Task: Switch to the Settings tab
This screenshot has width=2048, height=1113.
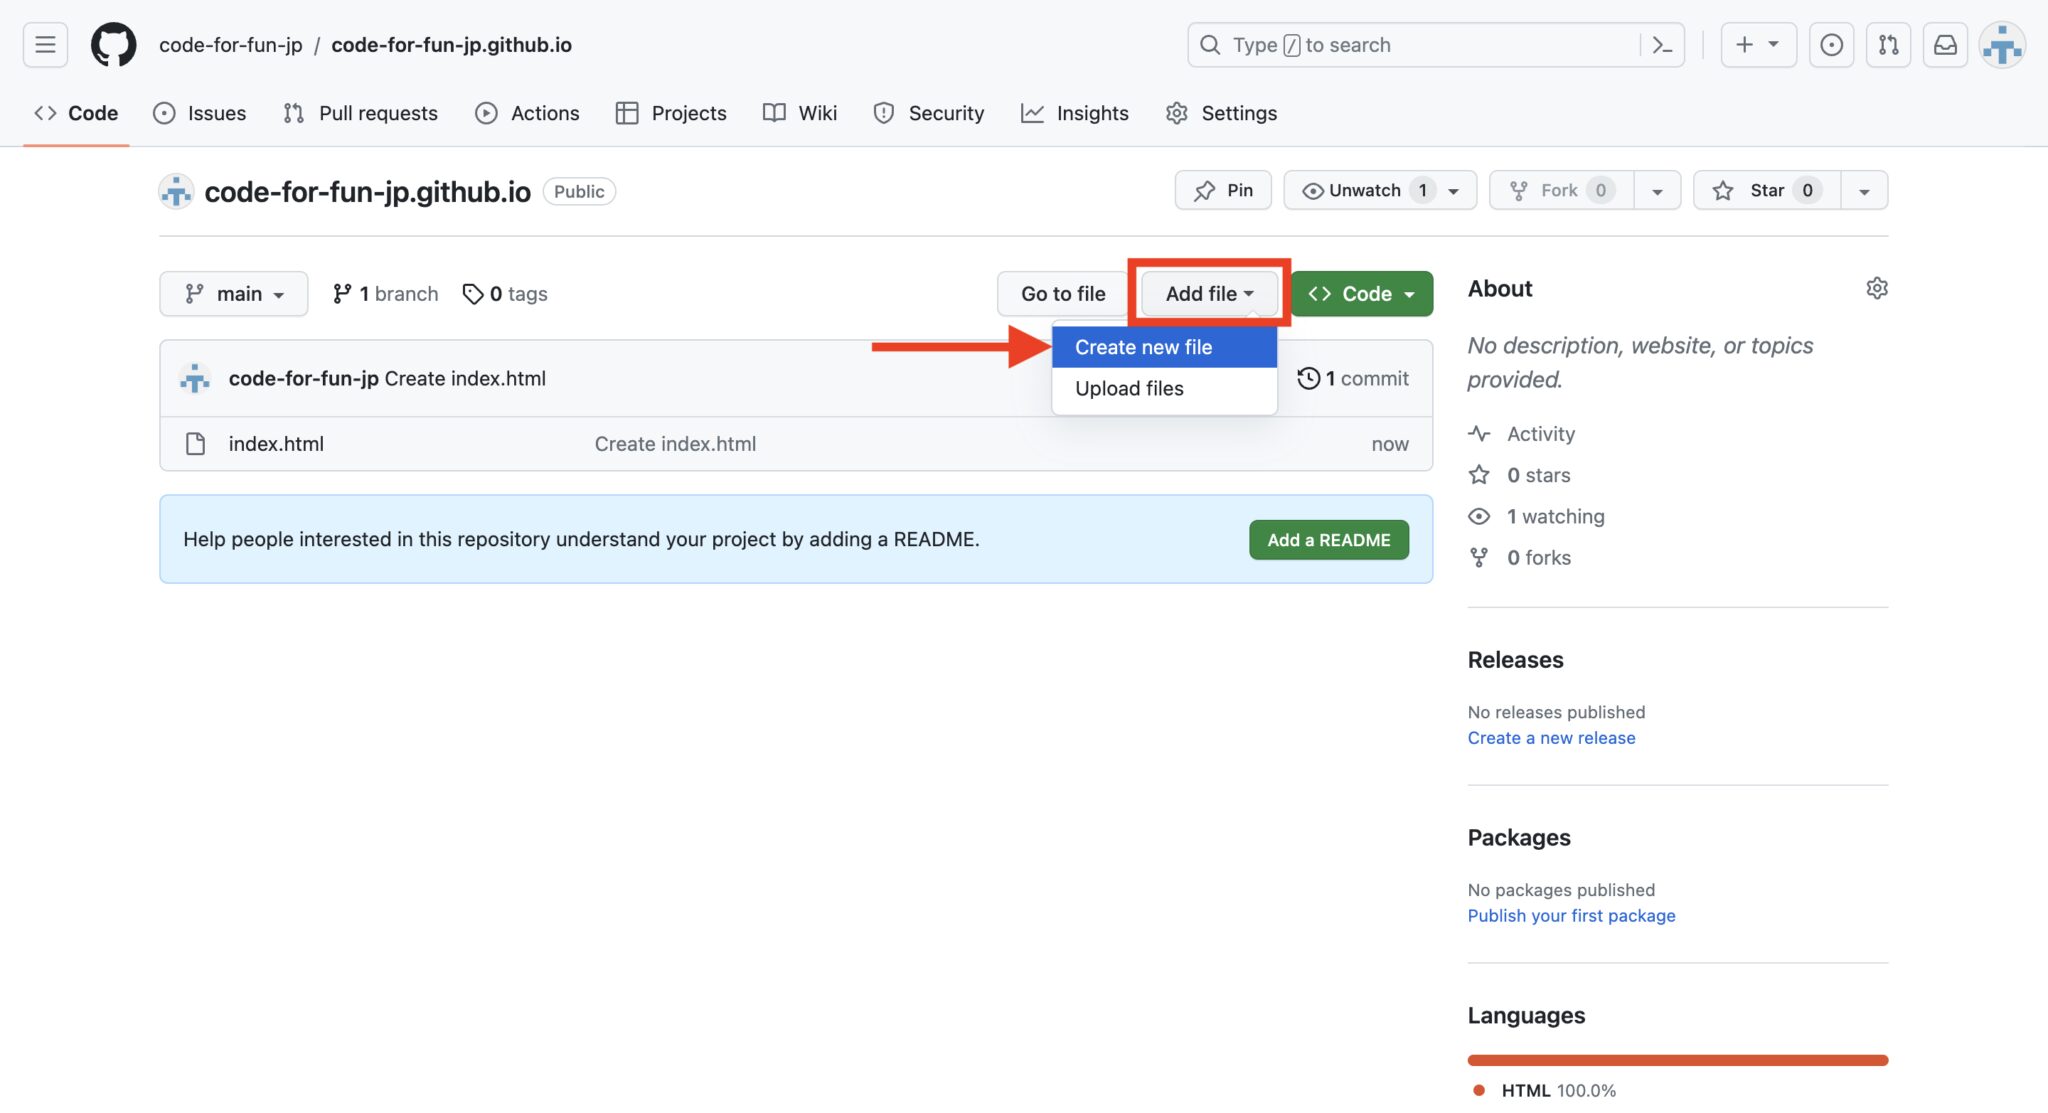Action: (x=1221, y=113)
